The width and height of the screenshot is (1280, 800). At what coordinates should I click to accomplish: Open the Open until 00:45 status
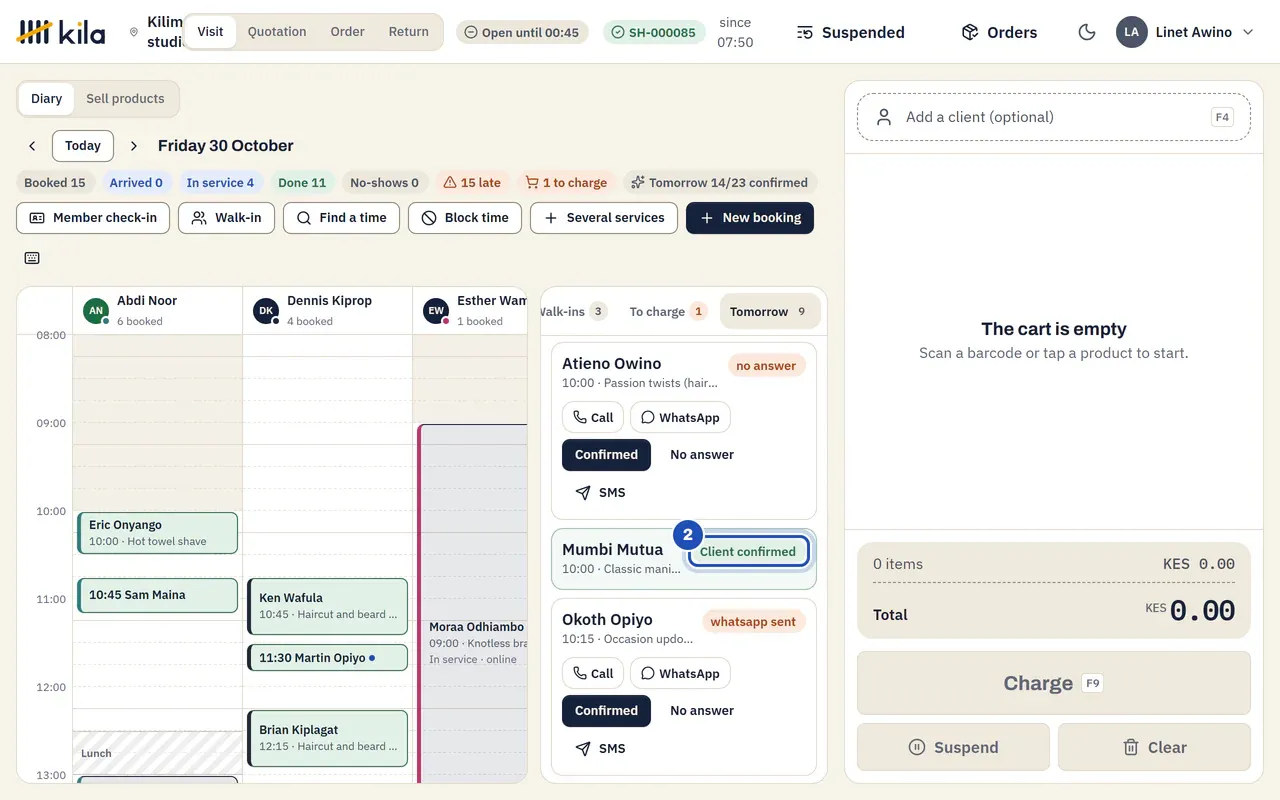[x=522, y=32]
